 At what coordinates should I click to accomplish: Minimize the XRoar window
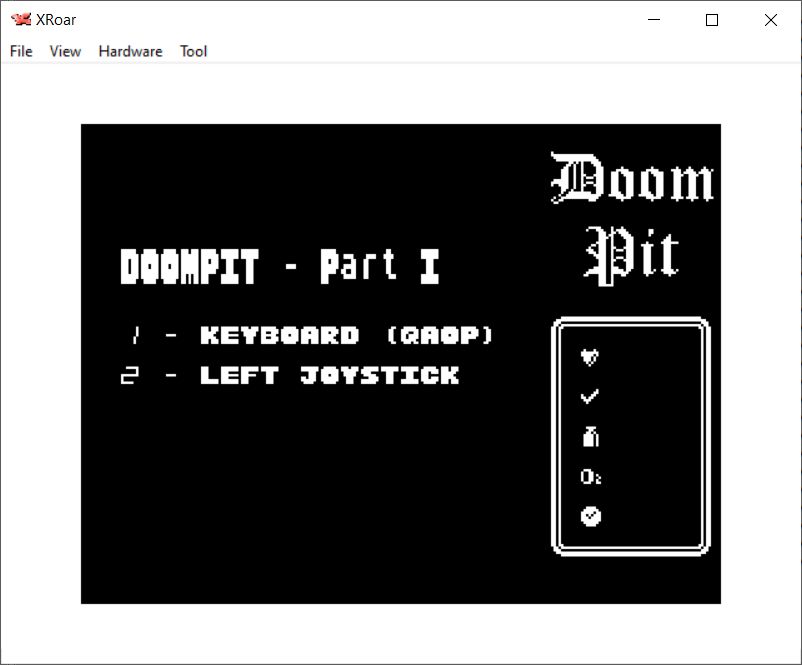point(655,20)
